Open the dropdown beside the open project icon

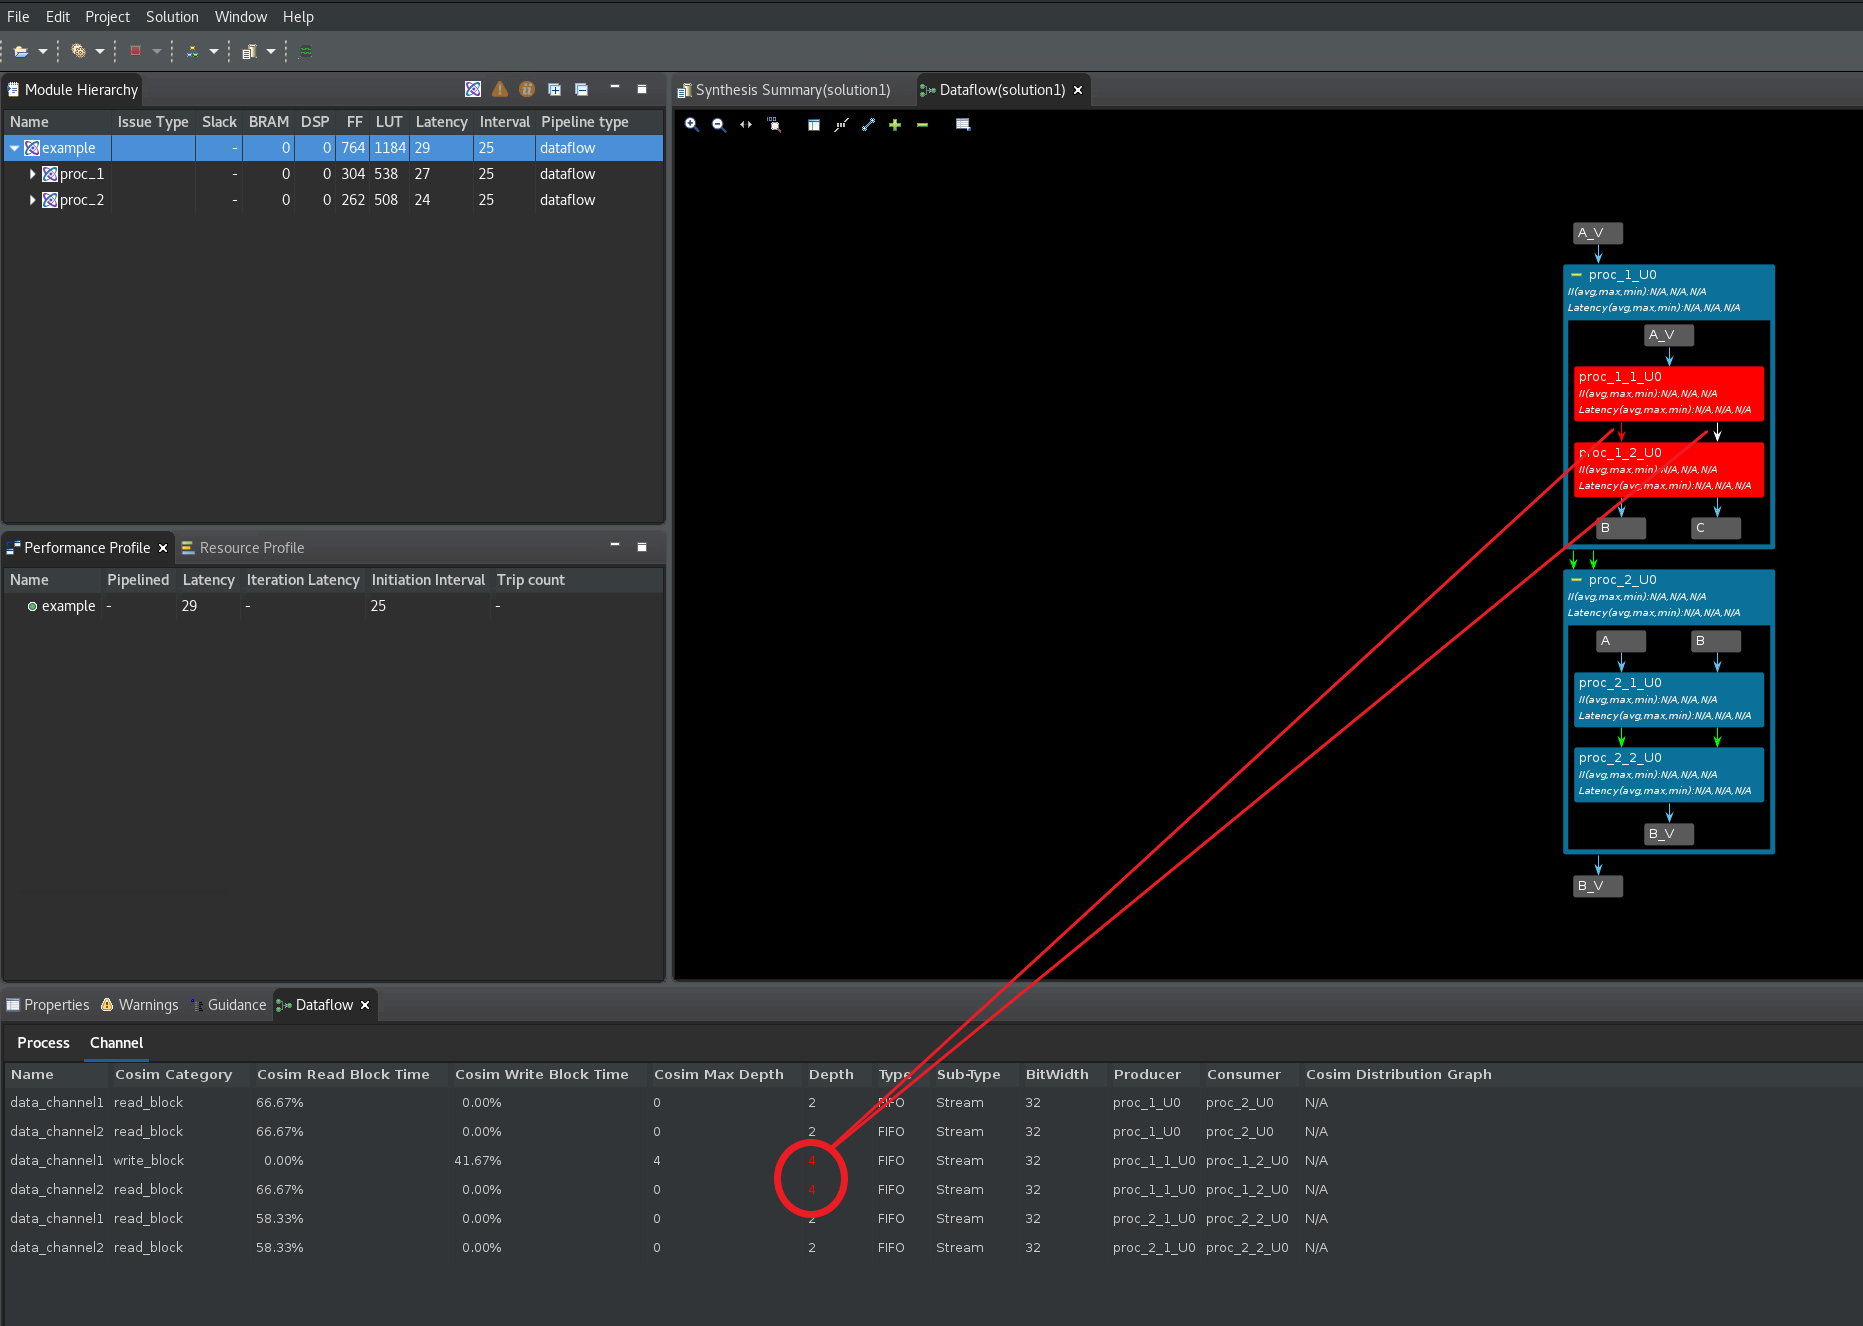tap(43, 51)
